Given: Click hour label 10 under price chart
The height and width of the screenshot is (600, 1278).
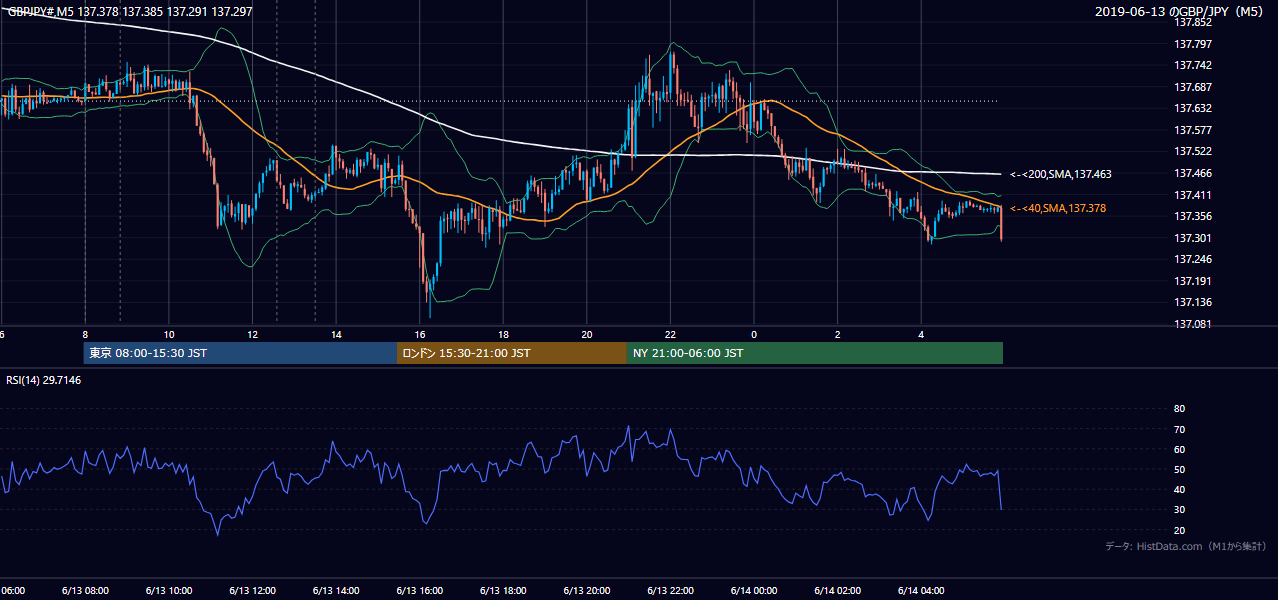Looking at the screenshot, I should coord(169,335).
